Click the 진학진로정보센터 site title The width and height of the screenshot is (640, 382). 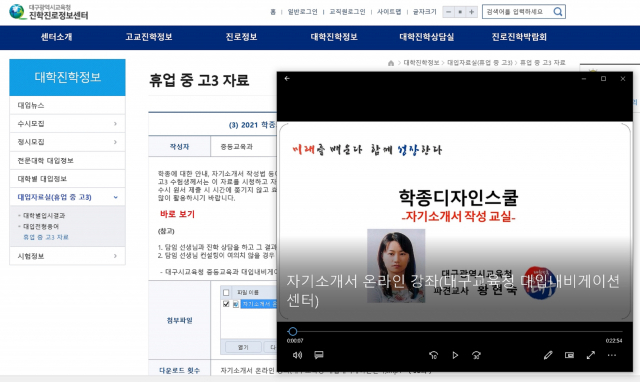click(58, 16)
